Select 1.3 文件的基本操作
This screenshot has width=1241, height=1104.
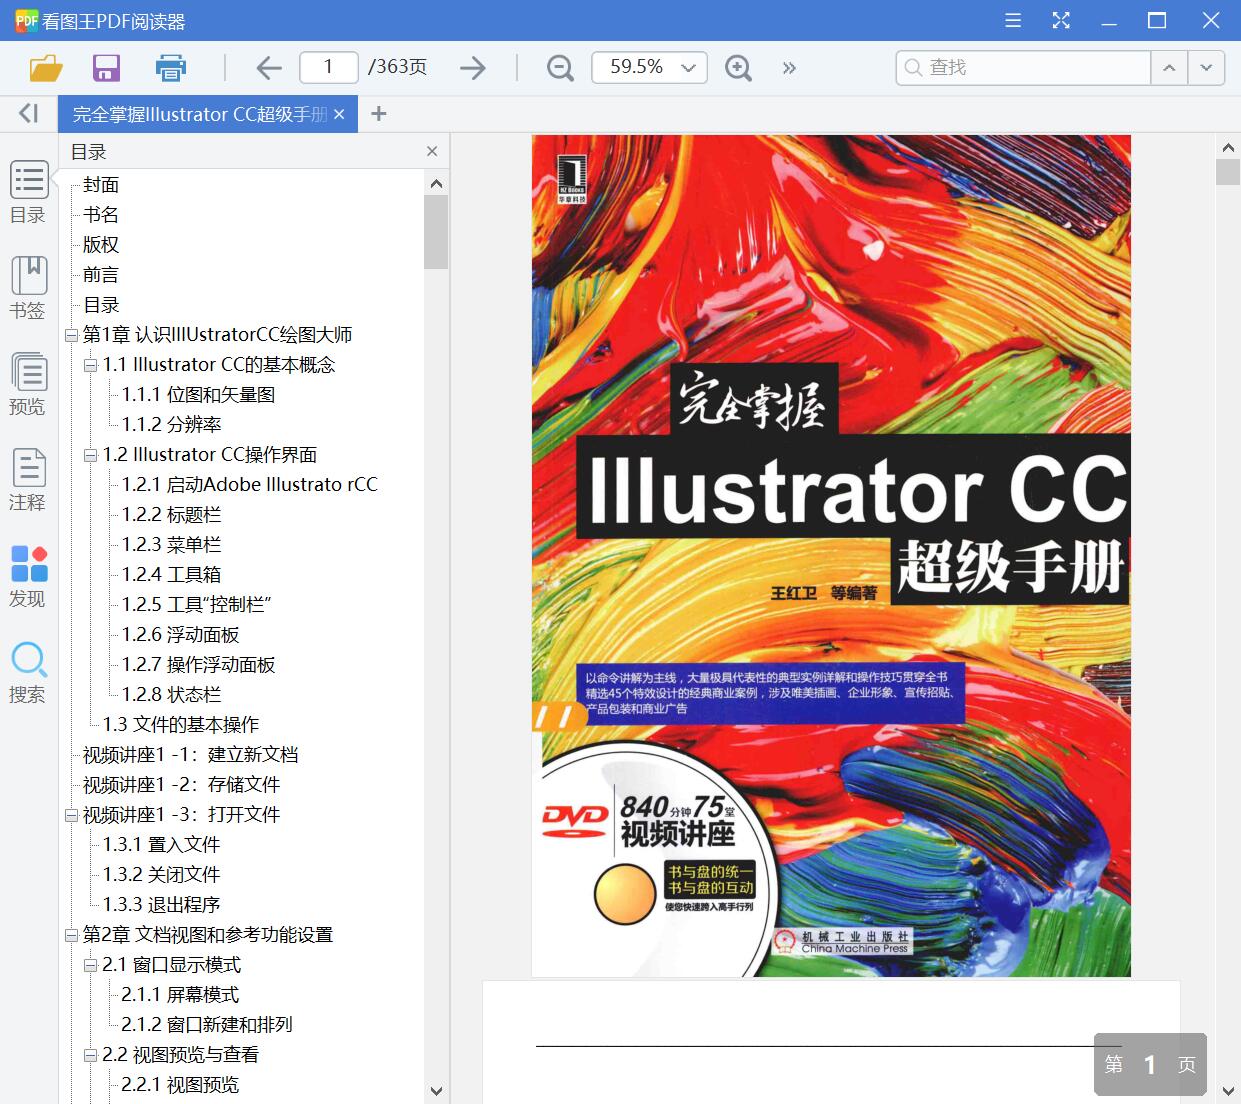[180, 725]
